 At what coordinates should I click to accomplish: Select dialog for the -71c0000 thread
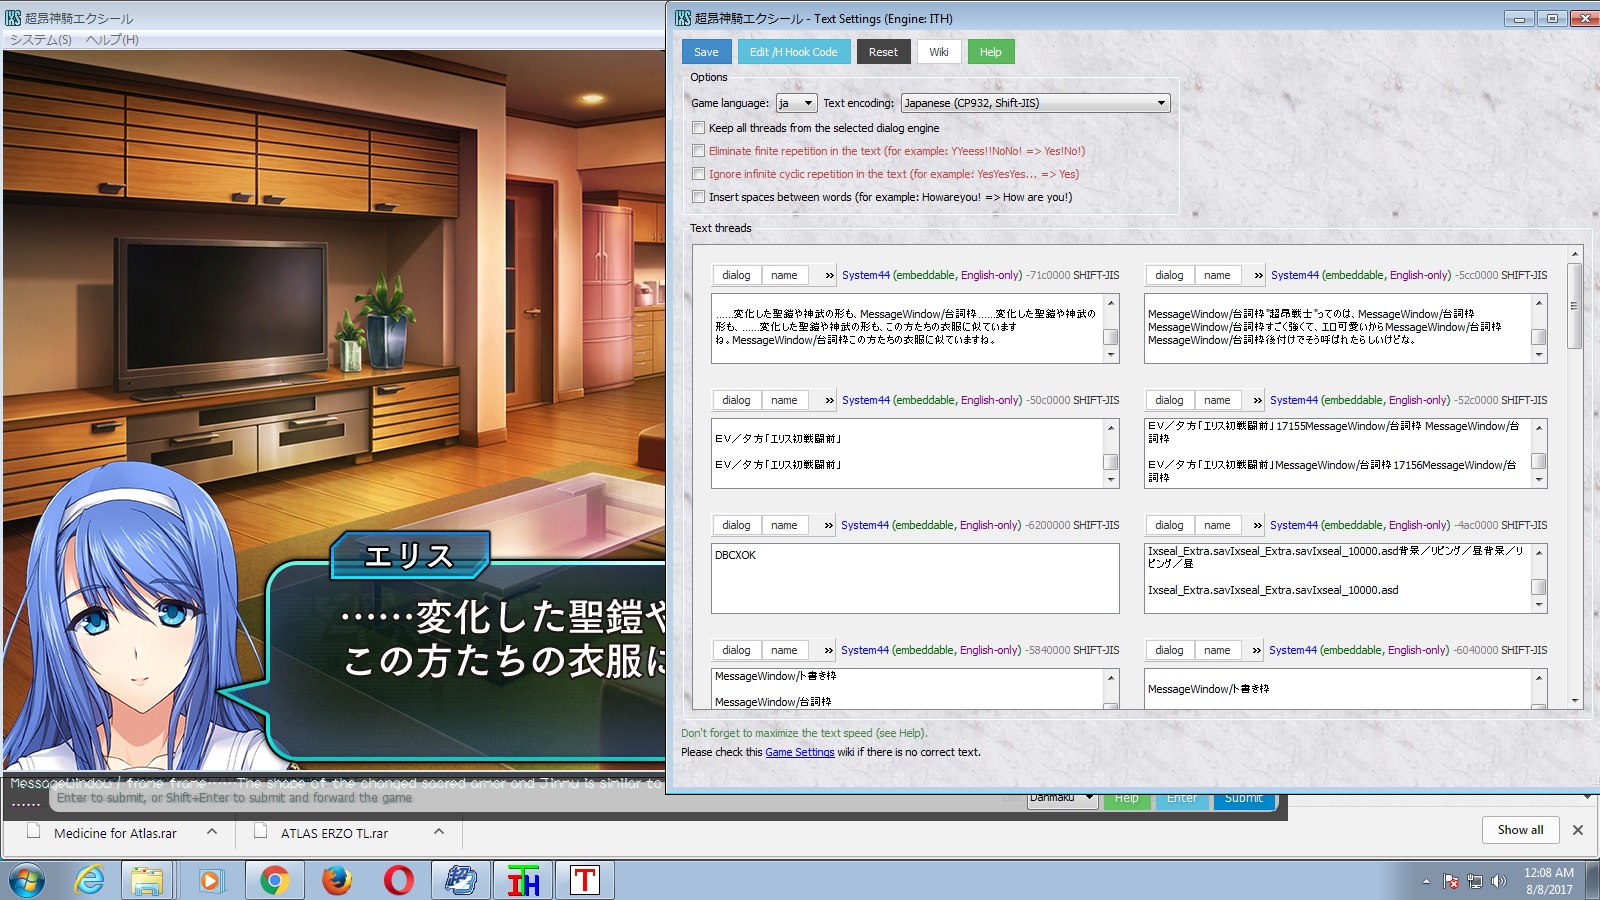tap(736, 275)
